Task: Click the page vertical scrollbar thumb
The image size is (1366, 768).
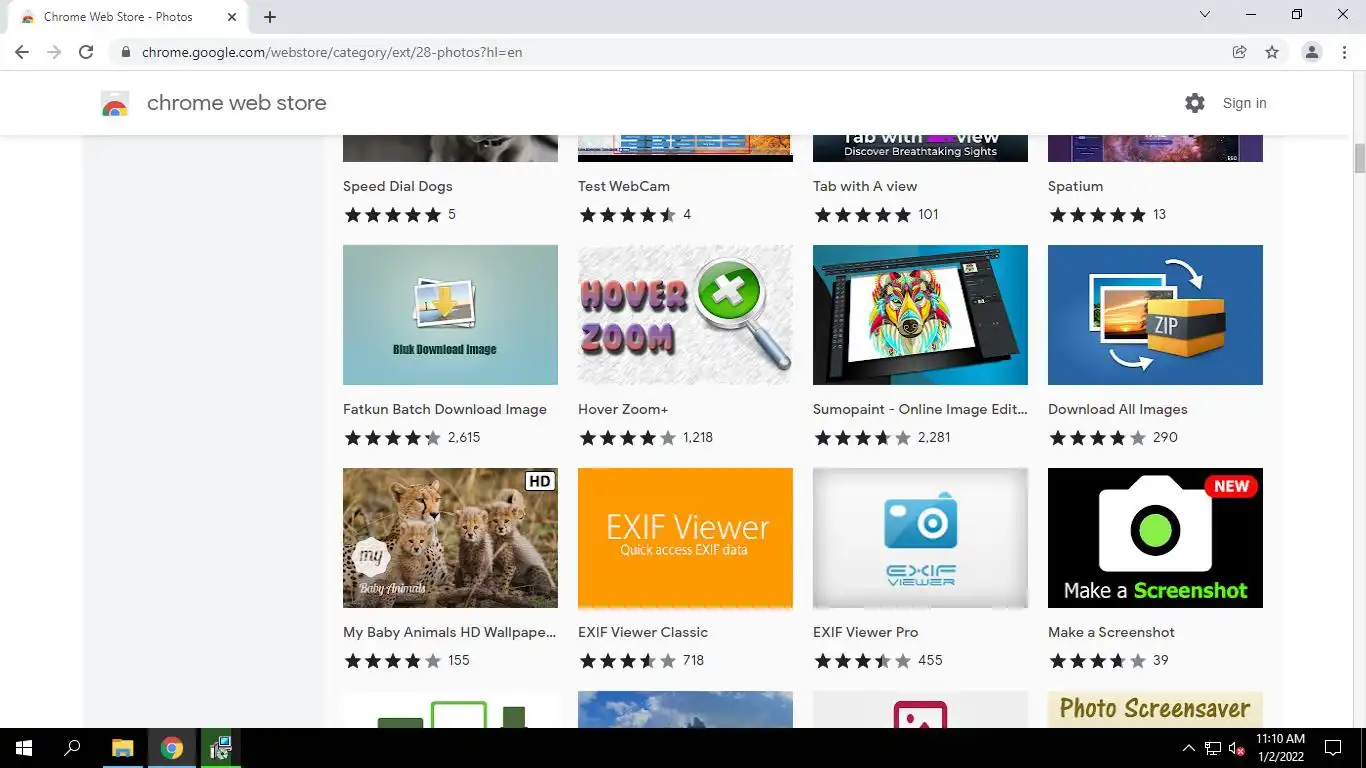Action: click(x=1359, y=158)
